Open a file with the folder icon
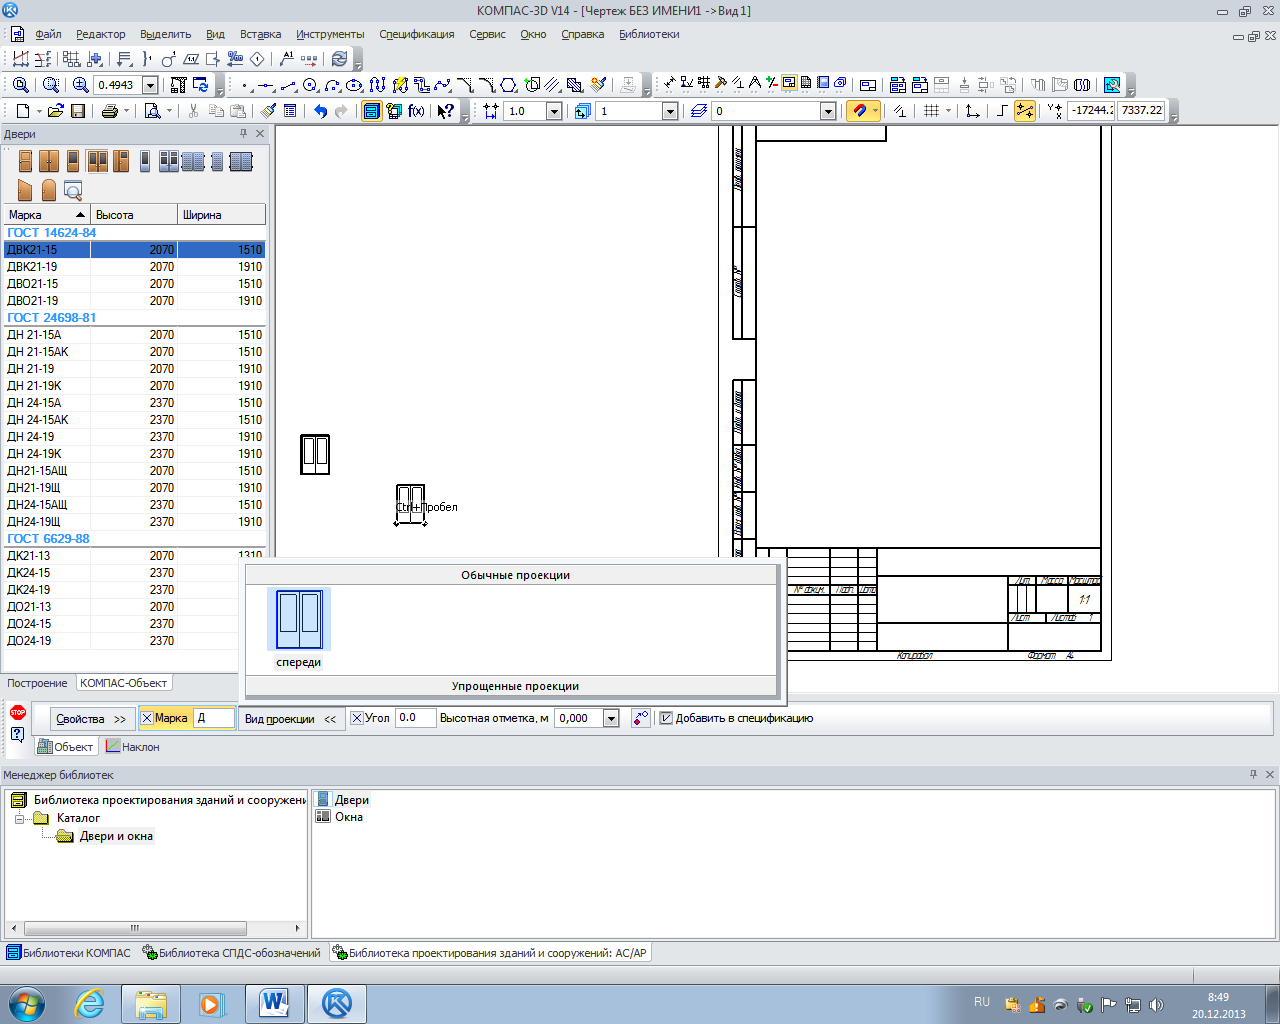1280x1024 pixels. 55,111
